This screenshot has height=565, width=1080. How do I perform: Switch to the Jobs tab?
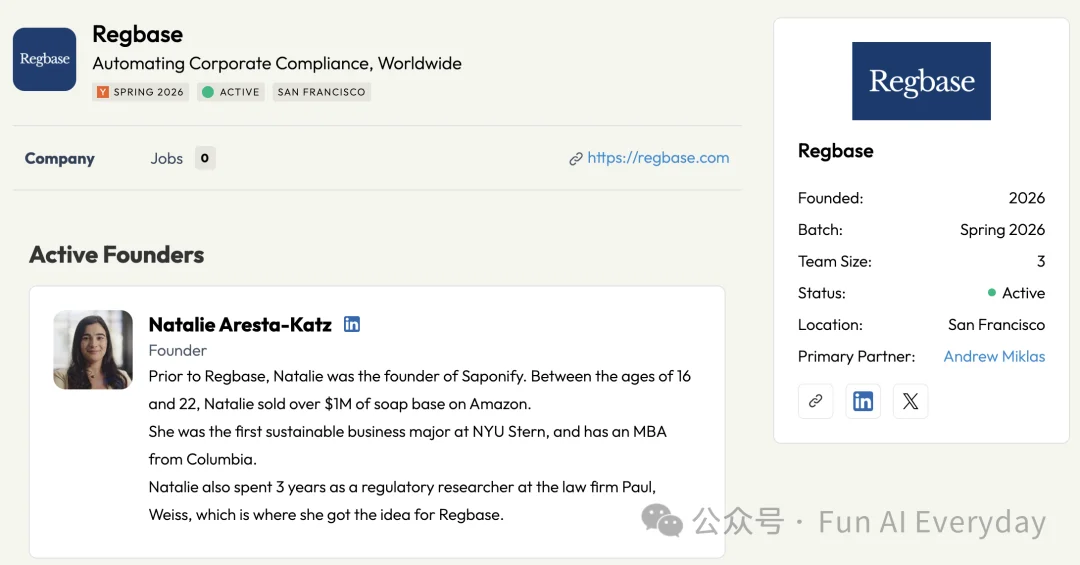(x=167, y=158)
